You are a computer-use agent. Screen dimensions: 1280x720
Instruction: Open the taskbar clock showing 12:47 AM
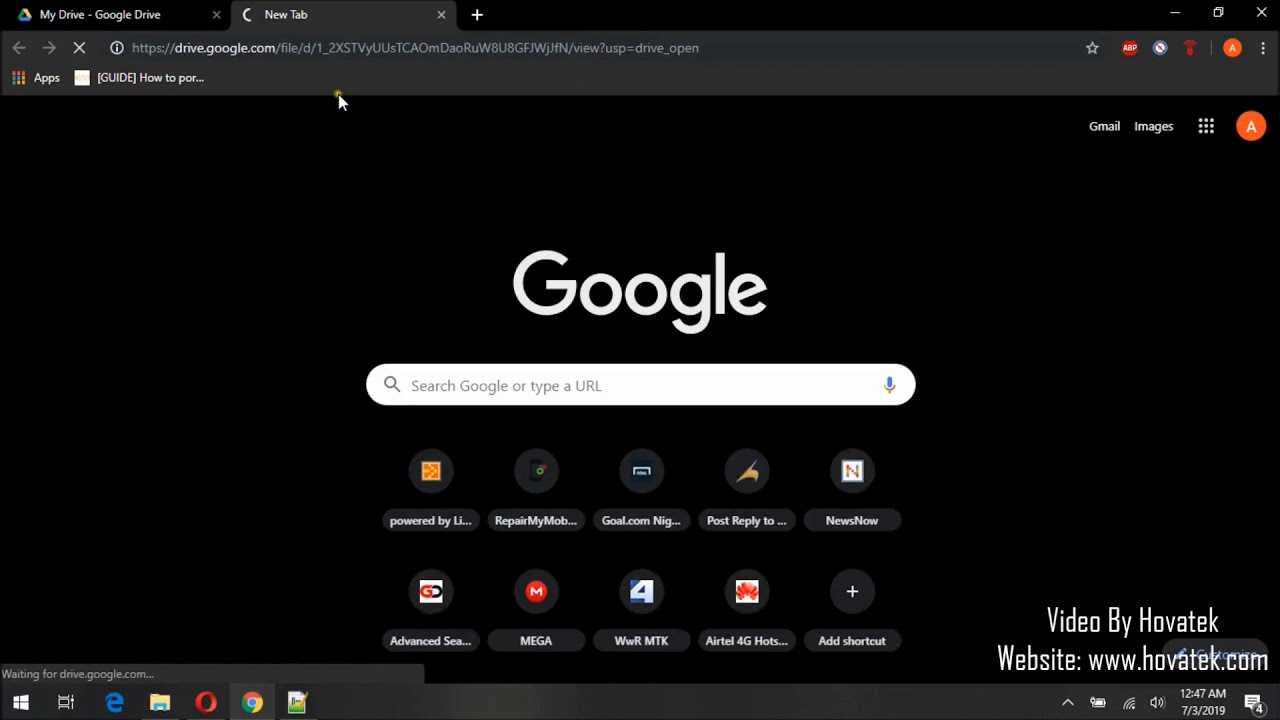pyautogui.click(x=1203, y=702)
